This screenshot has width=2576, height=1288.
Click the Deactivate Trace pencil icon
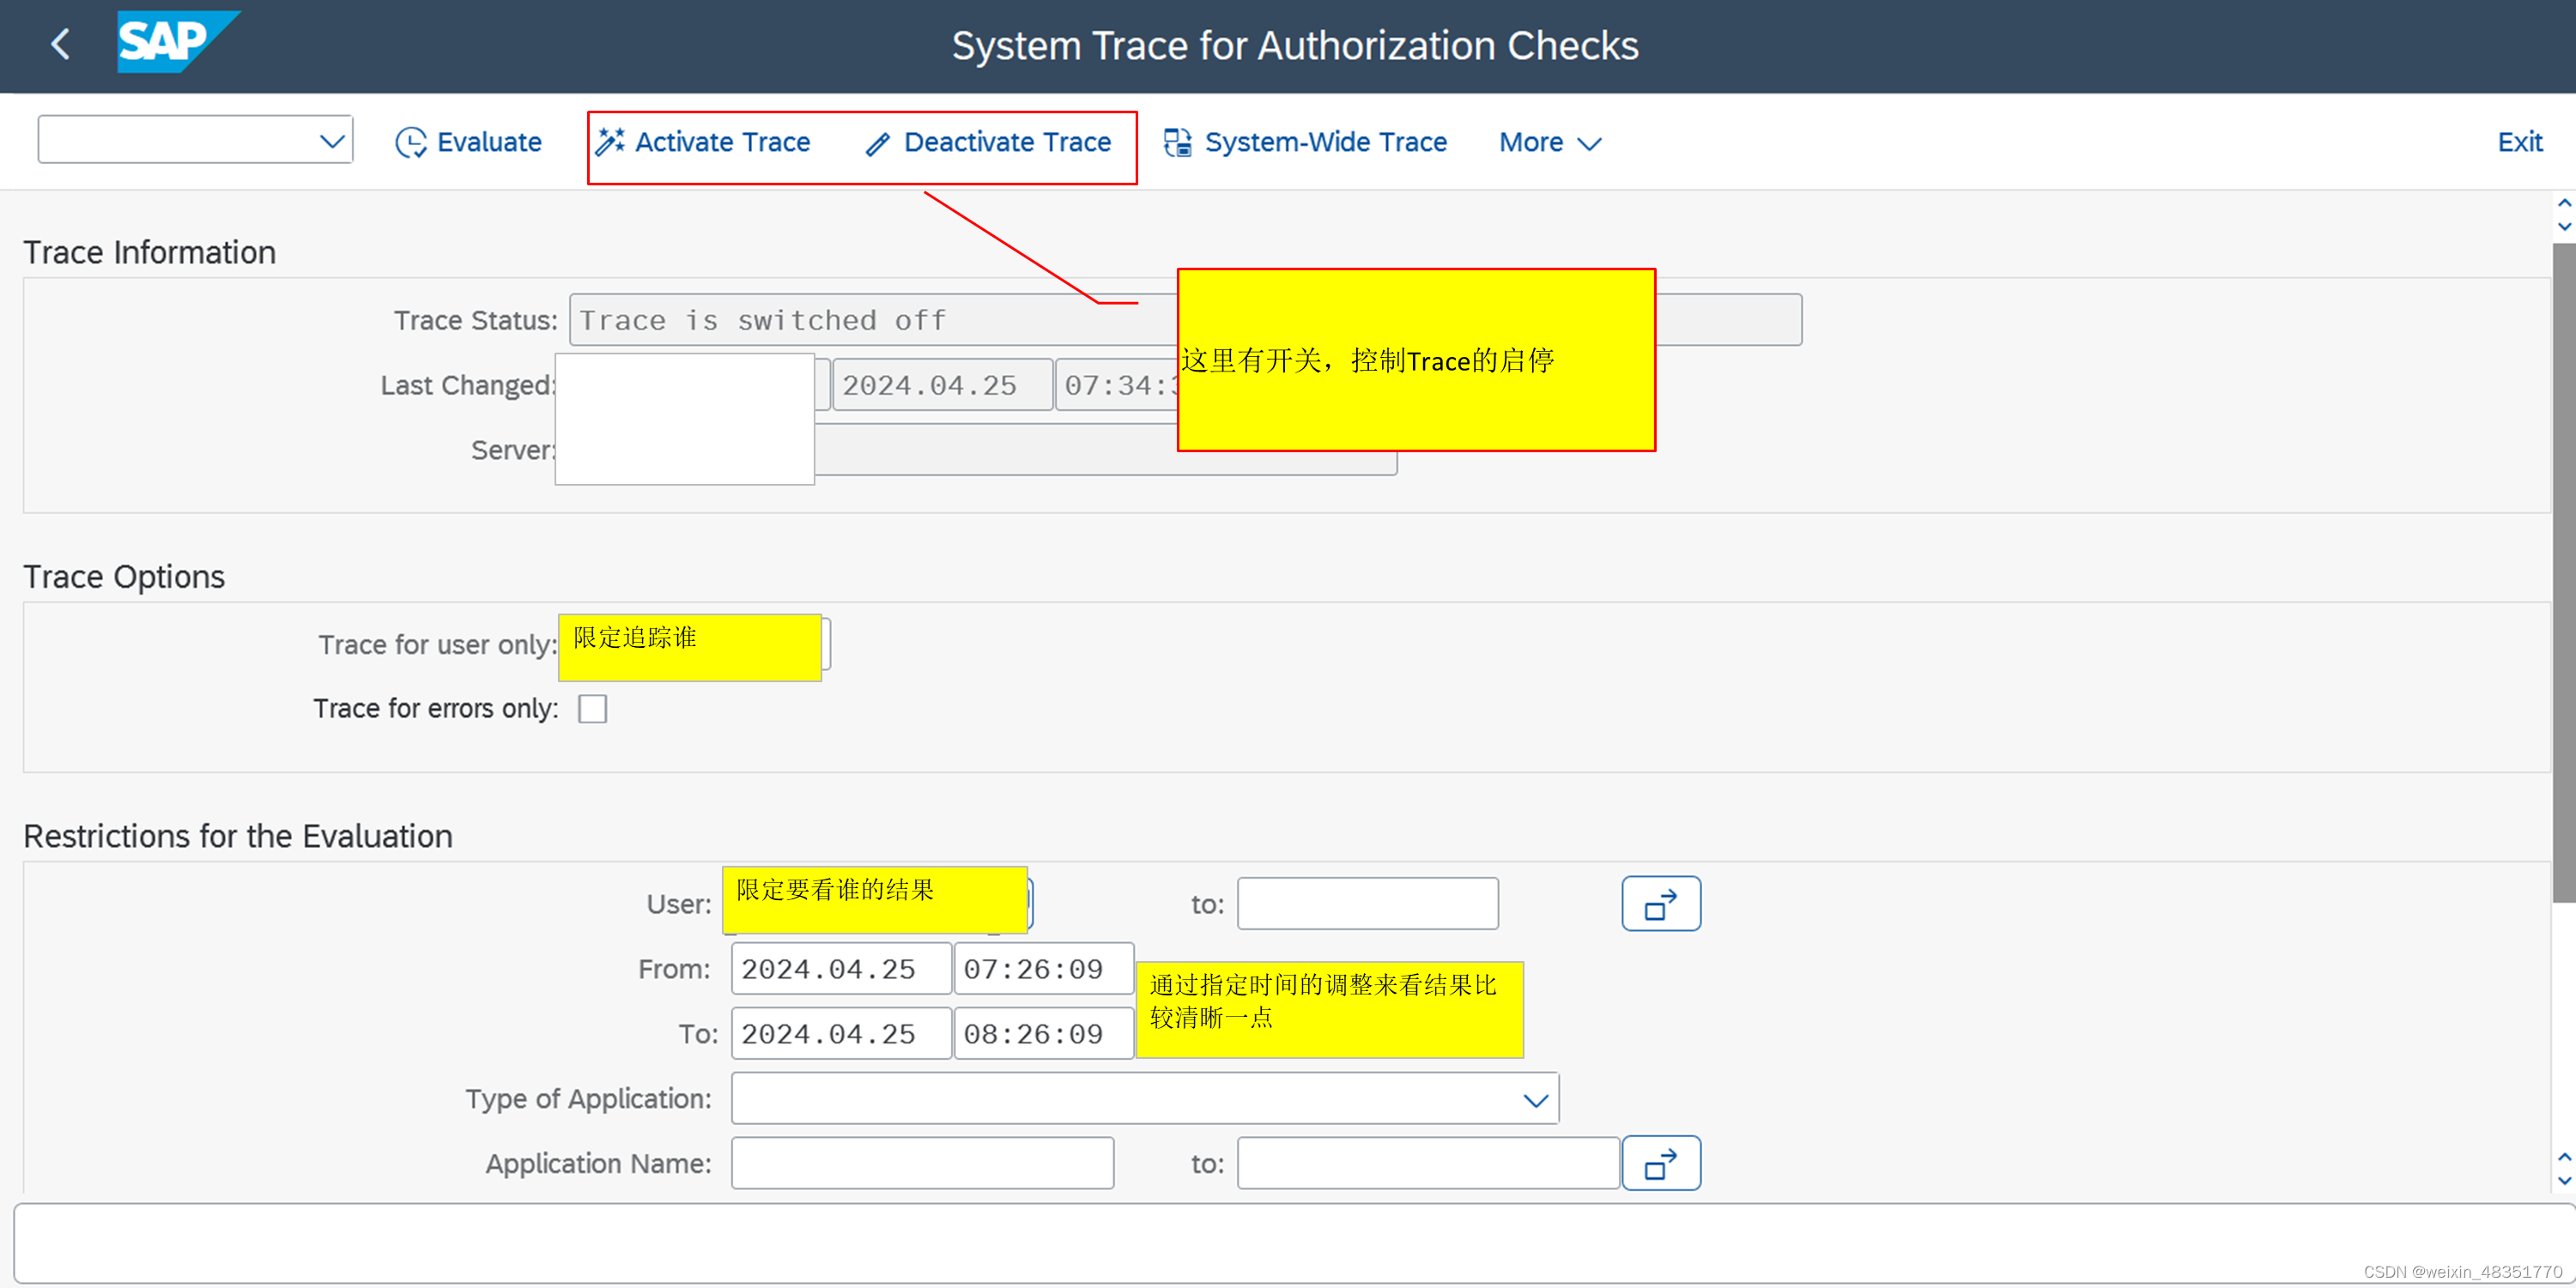coord(877,144)
